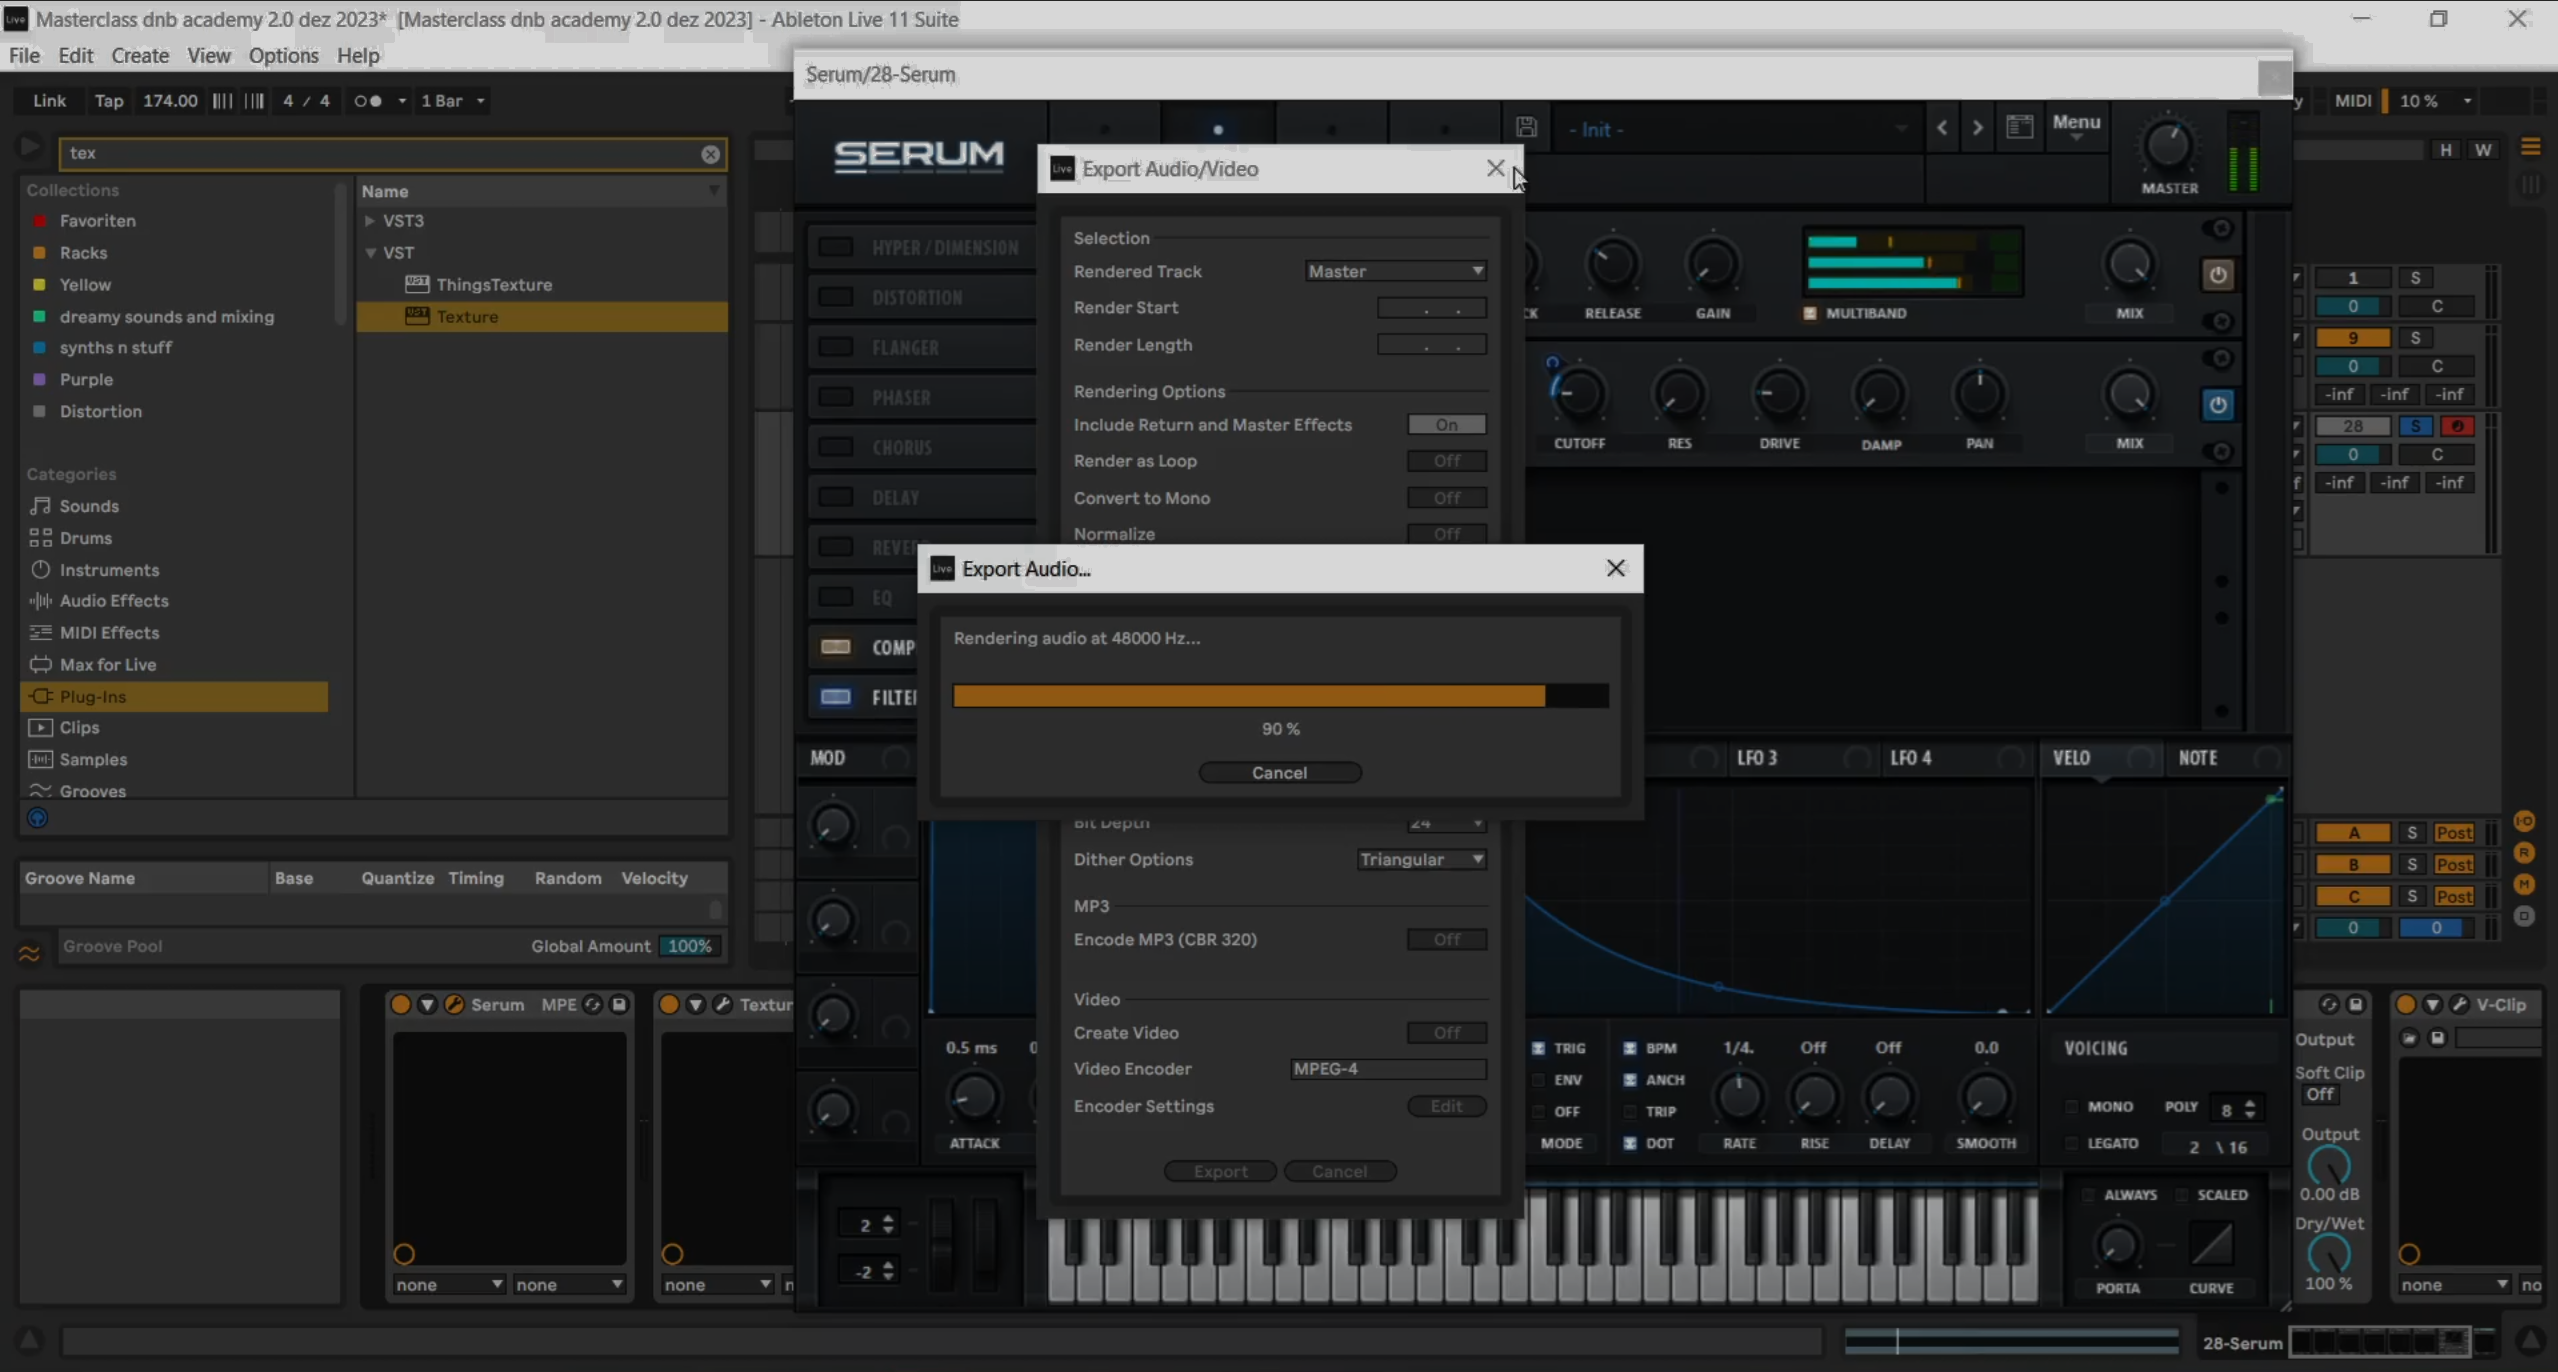Click the Tap tempo button
Image resolution: width=2558 pixels, height=1372 pixels.
coord(109,101)
